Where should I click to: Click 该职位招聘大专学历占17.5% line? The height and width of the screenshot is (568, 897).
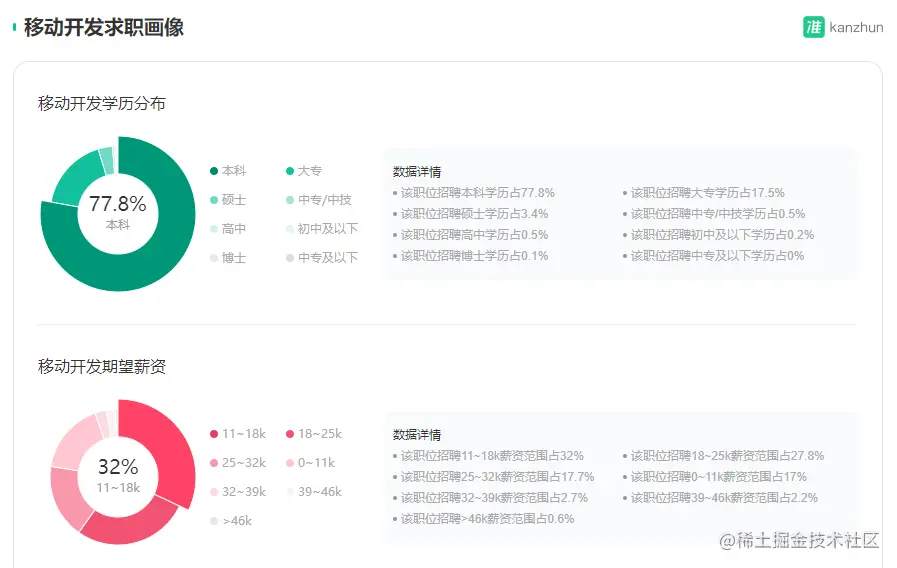point(704,193)
